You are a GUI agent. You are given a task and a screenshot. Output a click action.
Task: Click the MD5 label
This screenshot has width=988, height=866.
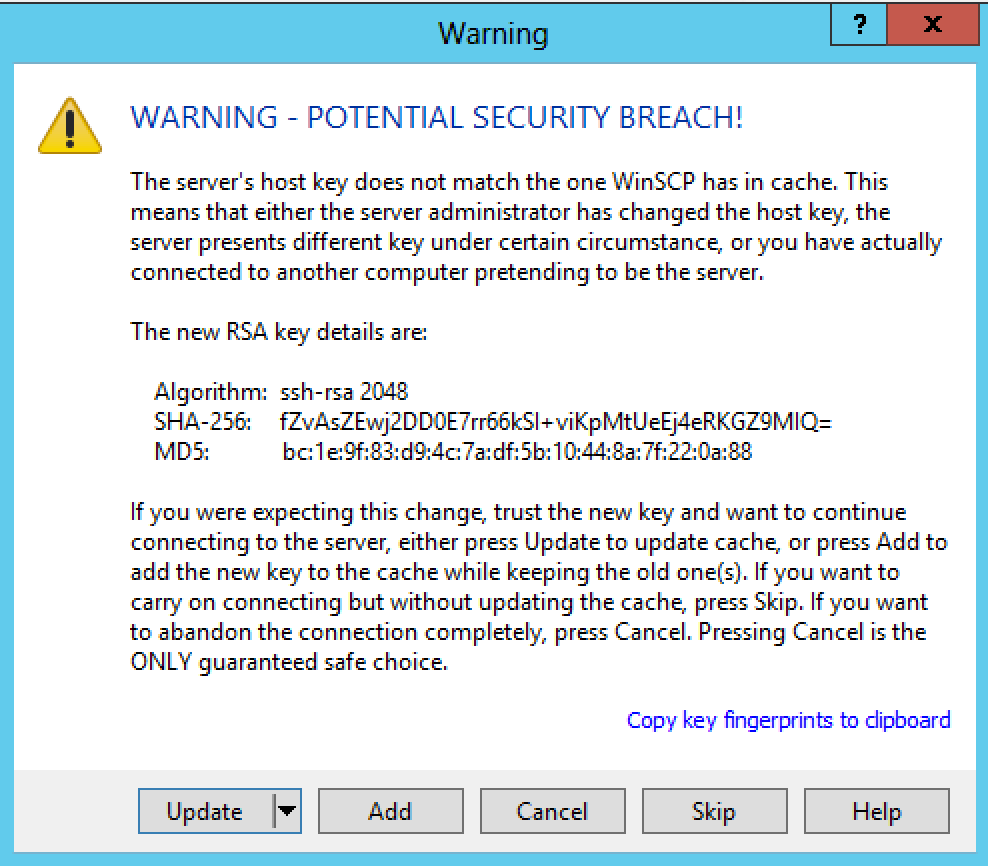(x=181, y=452)
